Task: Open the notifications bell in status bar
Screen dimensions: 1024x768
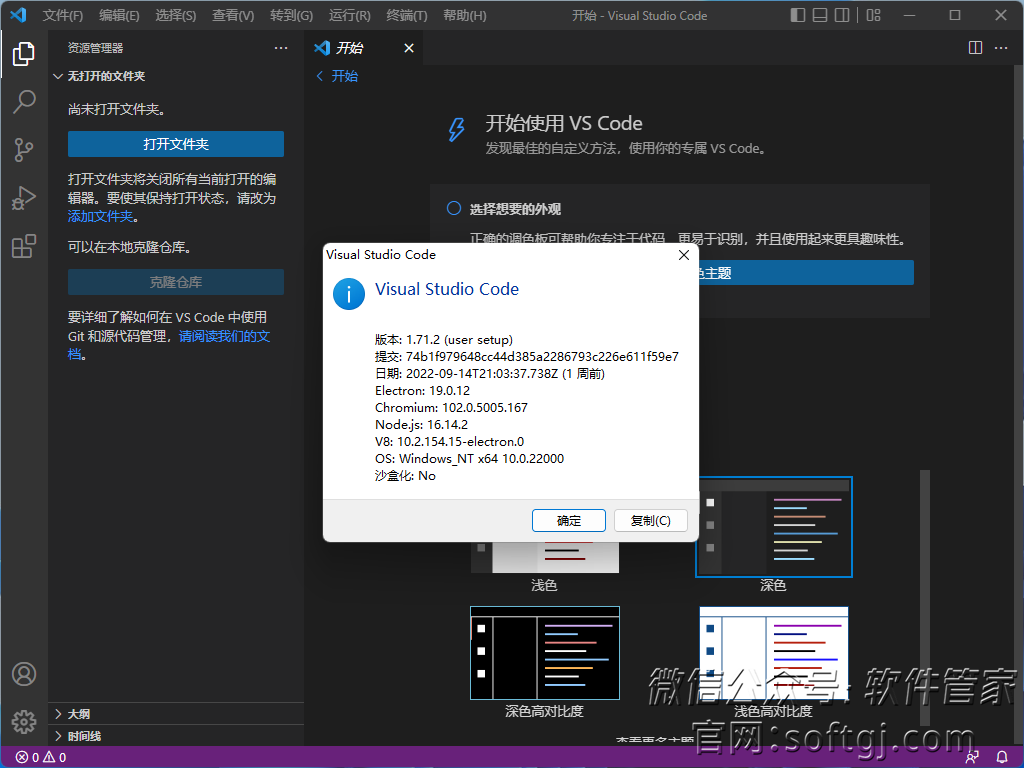Action: pyautogui.click(x=1002, y=757)
